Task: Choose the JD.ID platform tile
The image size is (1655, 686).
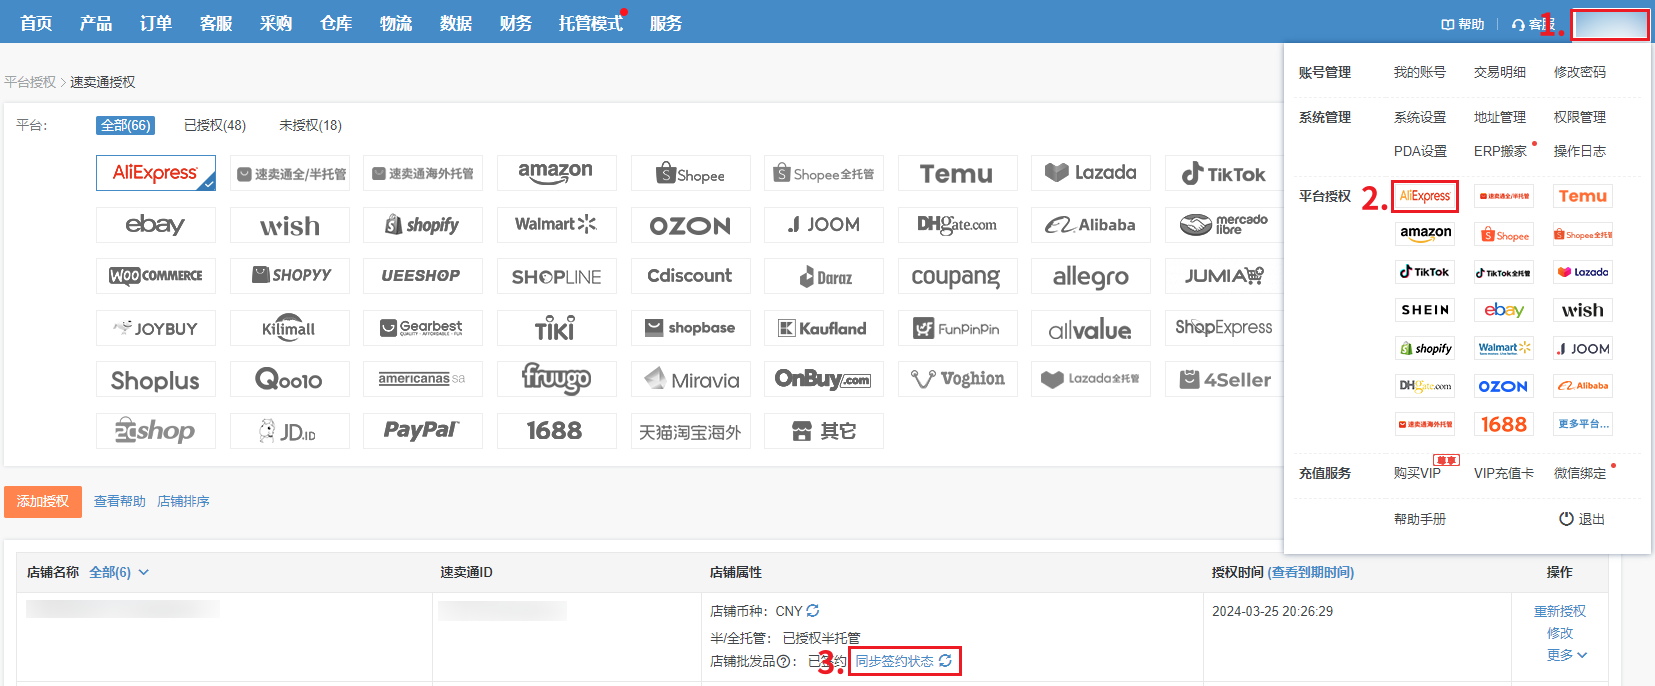Action: [289, 431]
